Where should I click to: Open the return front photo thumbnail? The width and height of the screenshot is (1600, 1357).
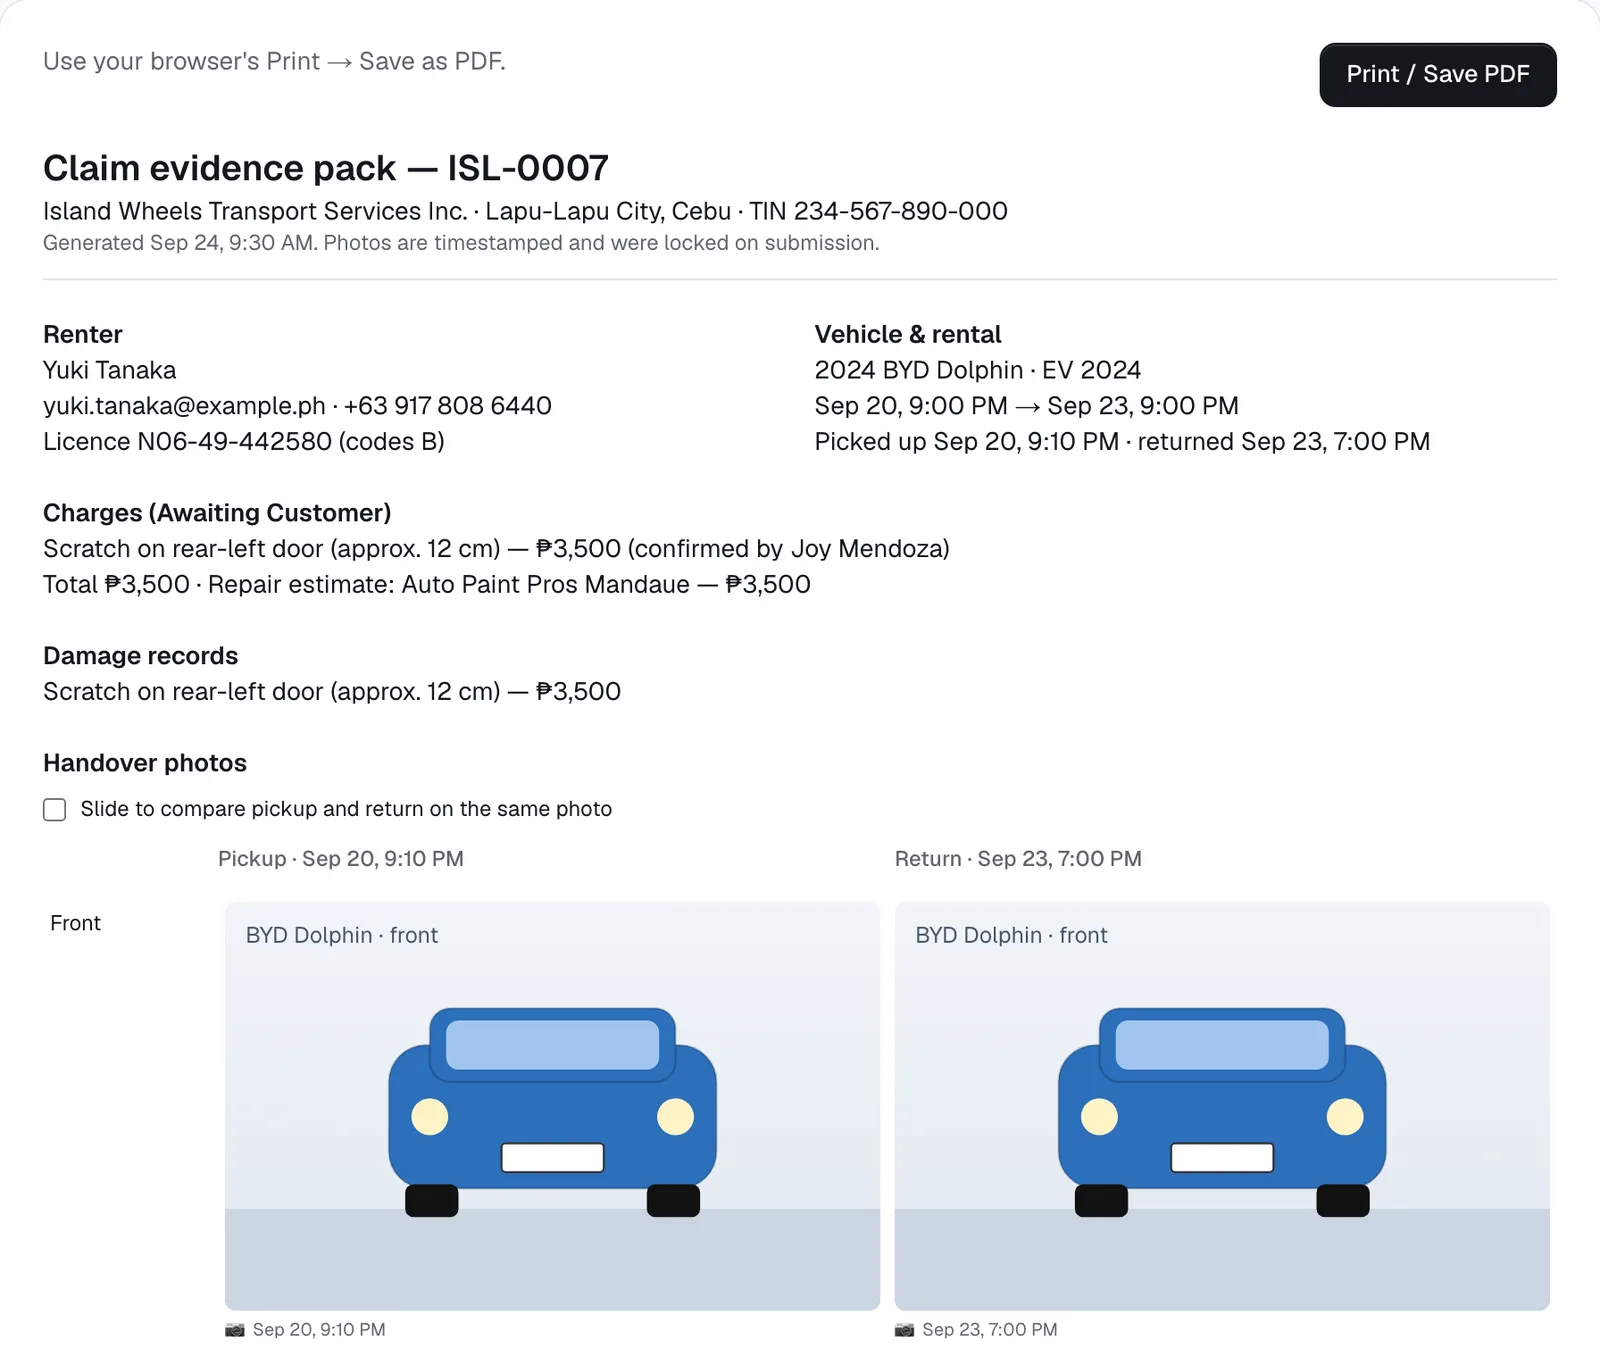click(x=1222, y=1106)
